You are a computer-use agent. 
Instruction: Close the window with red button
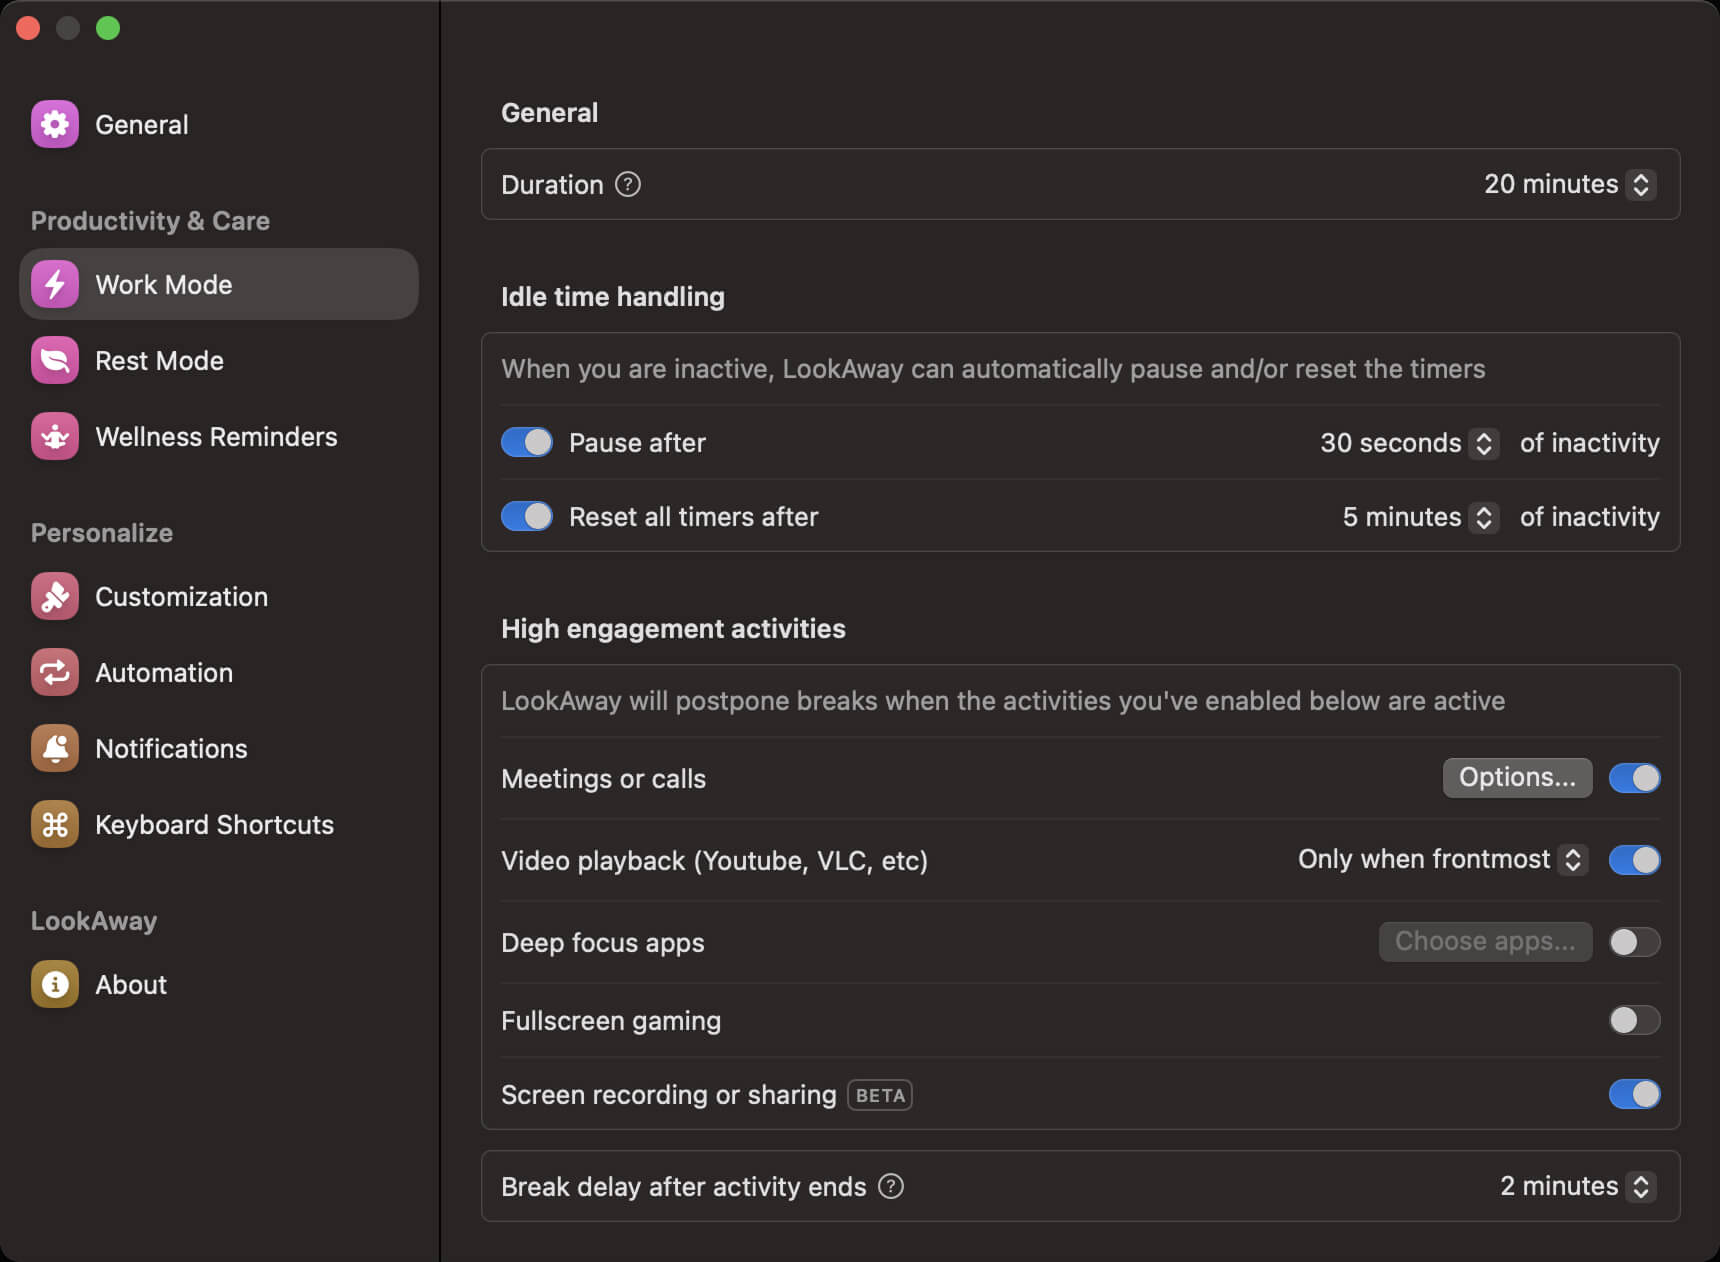28,28
